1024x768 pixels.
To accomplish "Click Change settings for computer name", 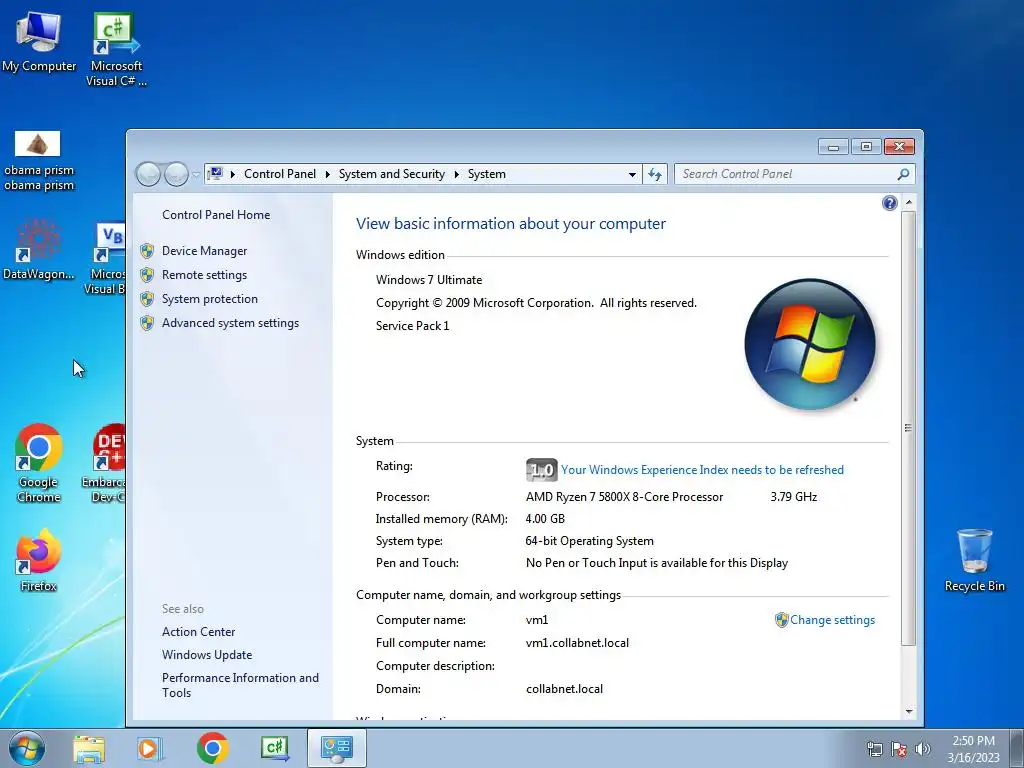I will point(832,620).
